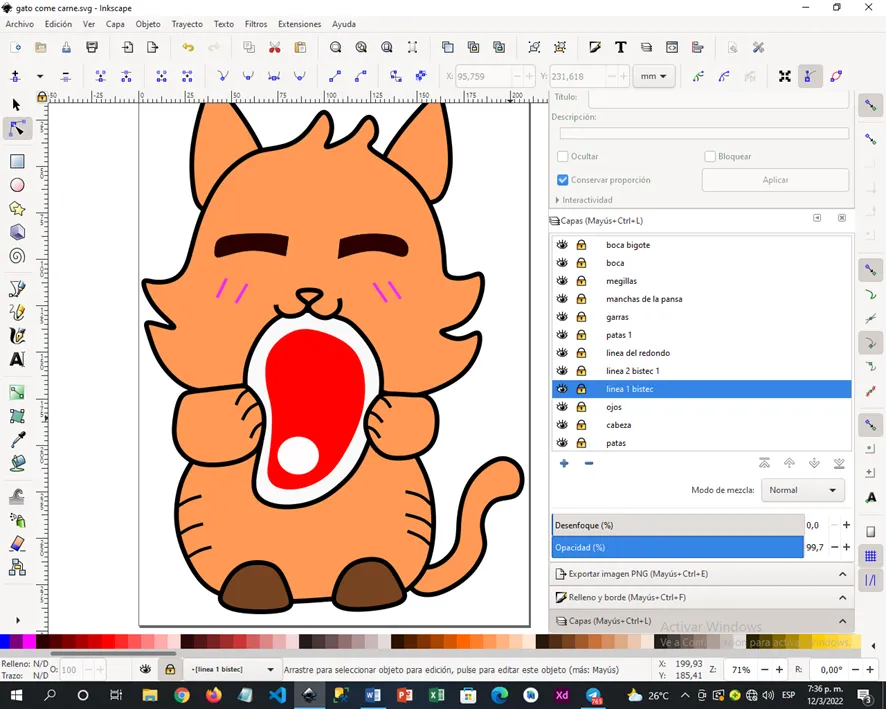Open the Text and Font dialog icon
The image size is (886, 709).
[620, 47]
